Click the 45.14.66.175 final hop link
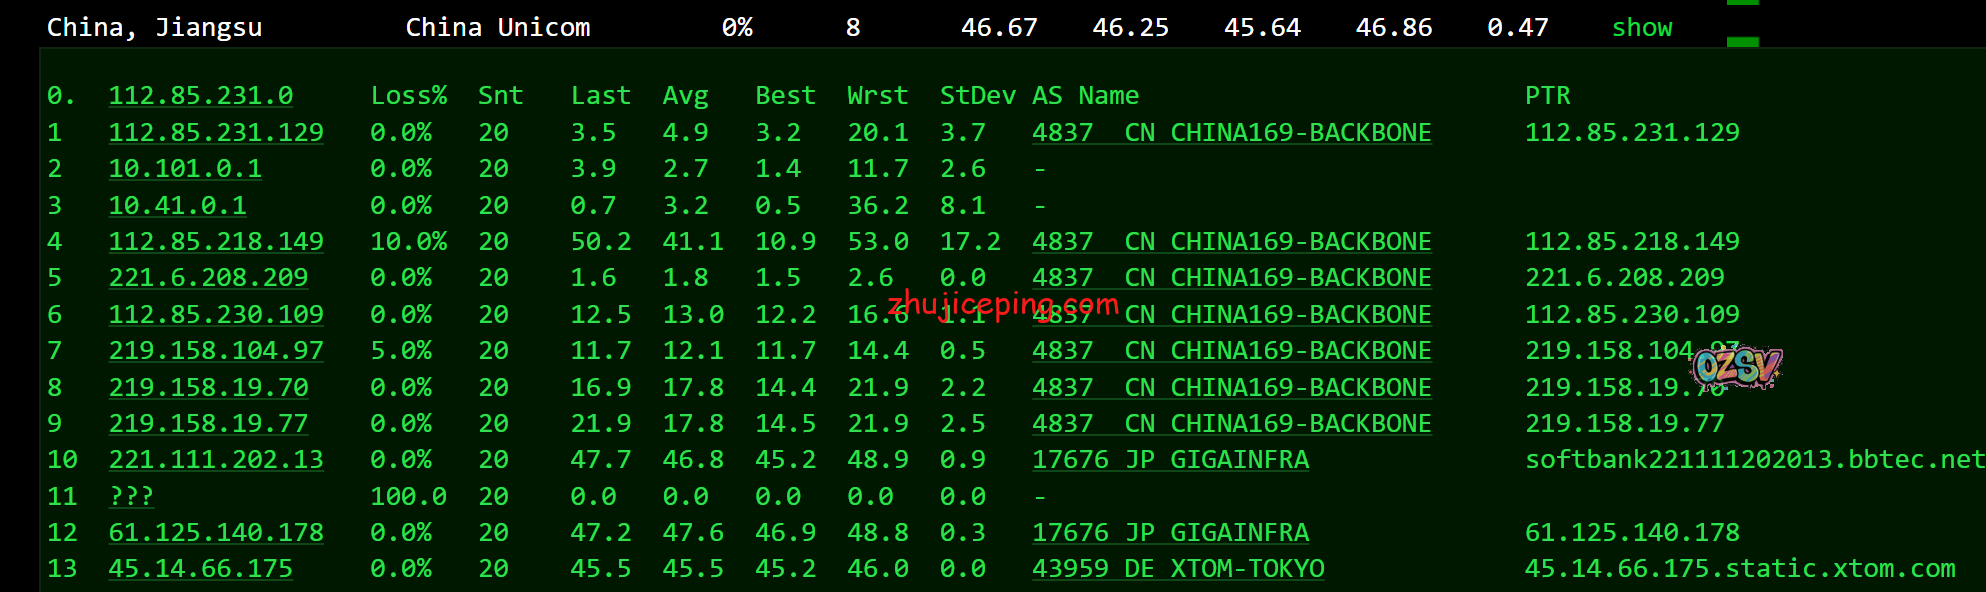Screen dimensions: 1986x592 point(200,569)
